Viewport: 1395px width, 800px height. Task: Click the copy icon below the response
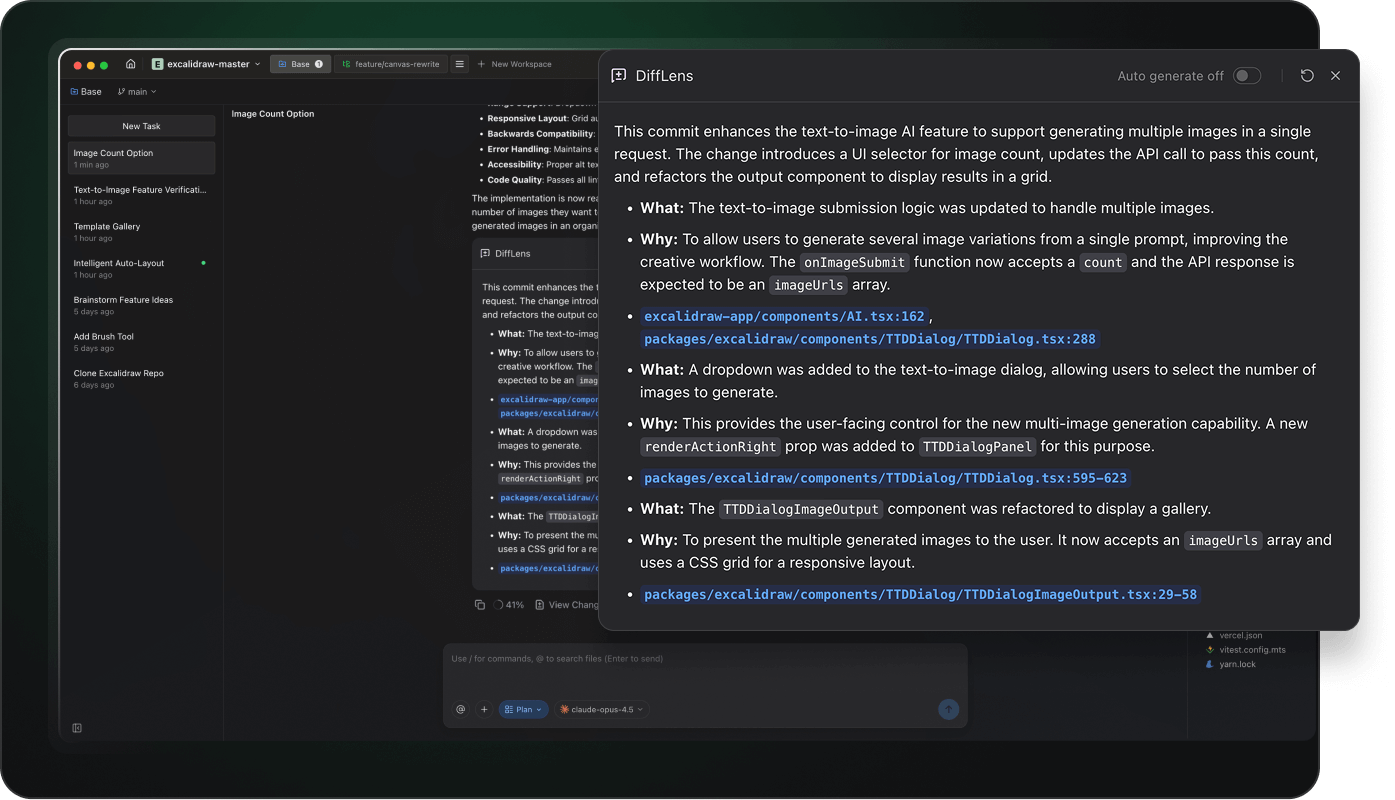(x=480, y=605)
